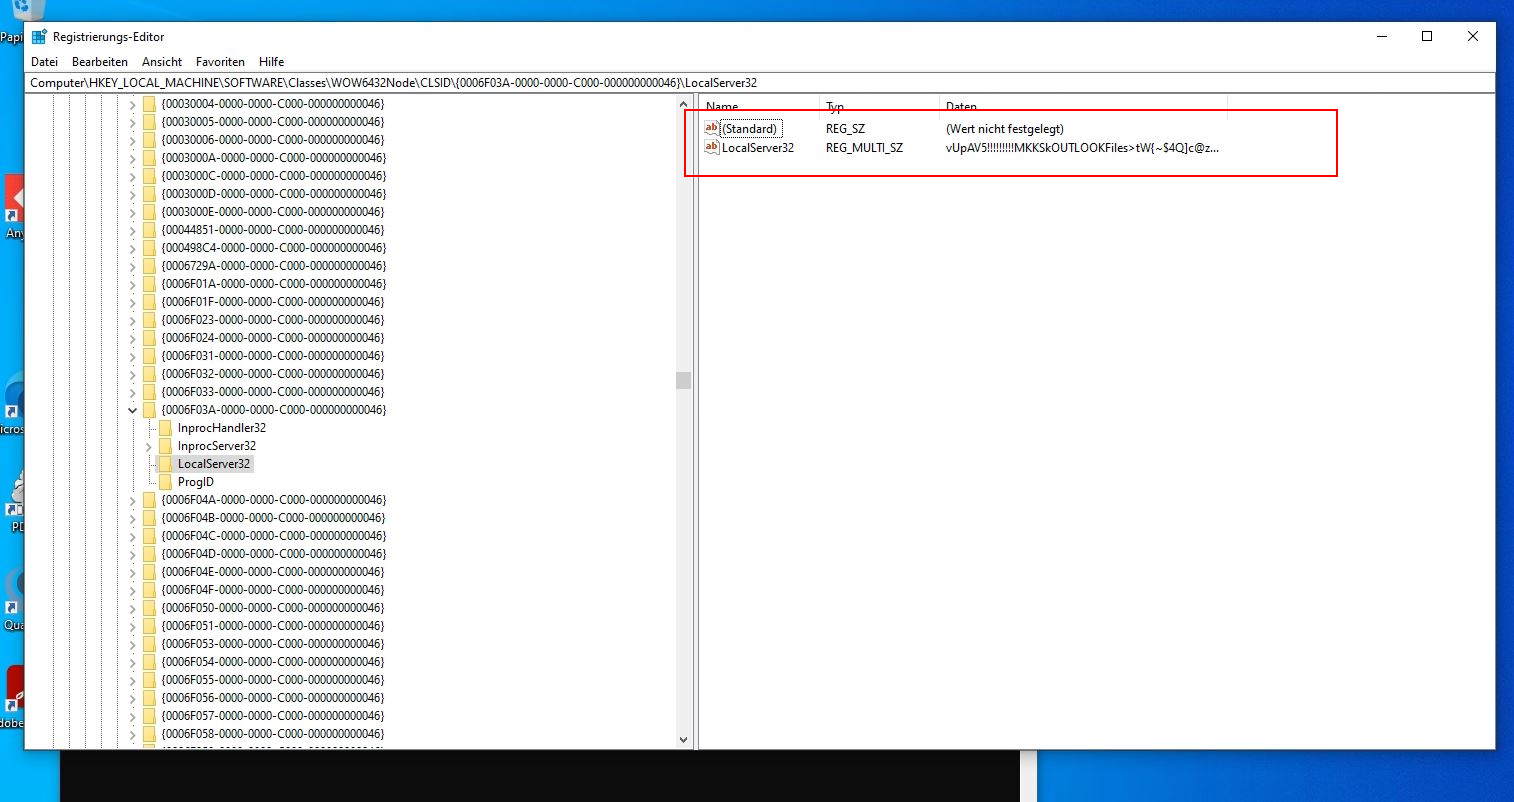This screenshot has height=802, width=1514.
Task: Expand the InprocServer32 subkey
Action: coord(148,446)
